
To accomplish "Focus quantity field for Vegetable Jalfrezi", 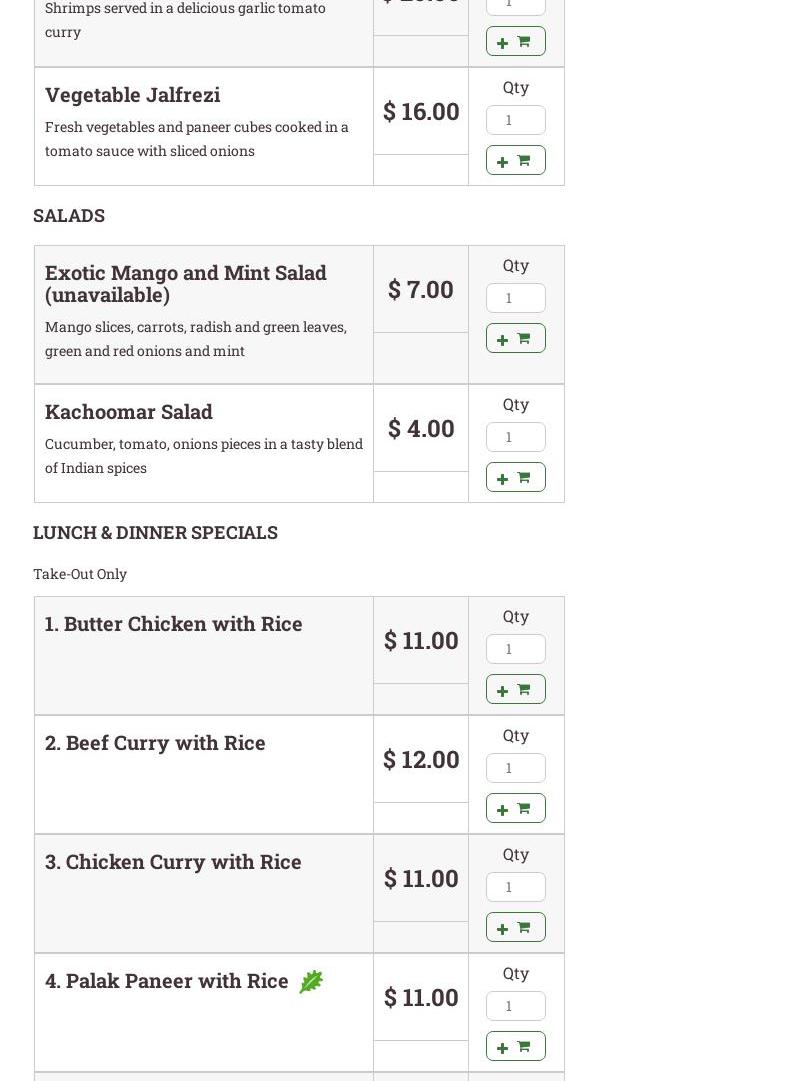I will [515, 120].
